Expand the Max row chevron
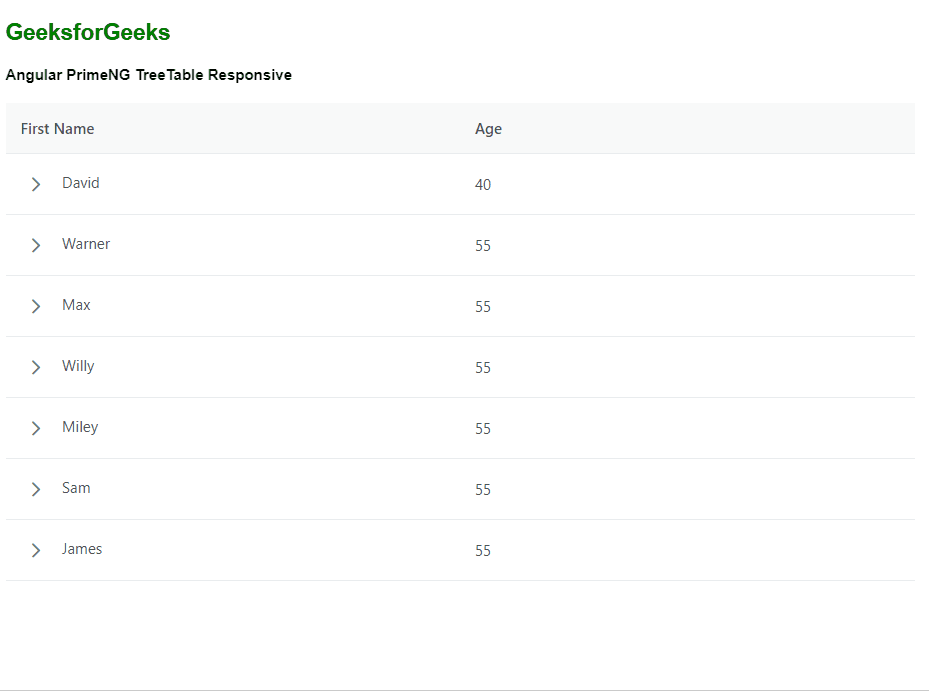This screenshot has height=691, width=929. (36, 306)
